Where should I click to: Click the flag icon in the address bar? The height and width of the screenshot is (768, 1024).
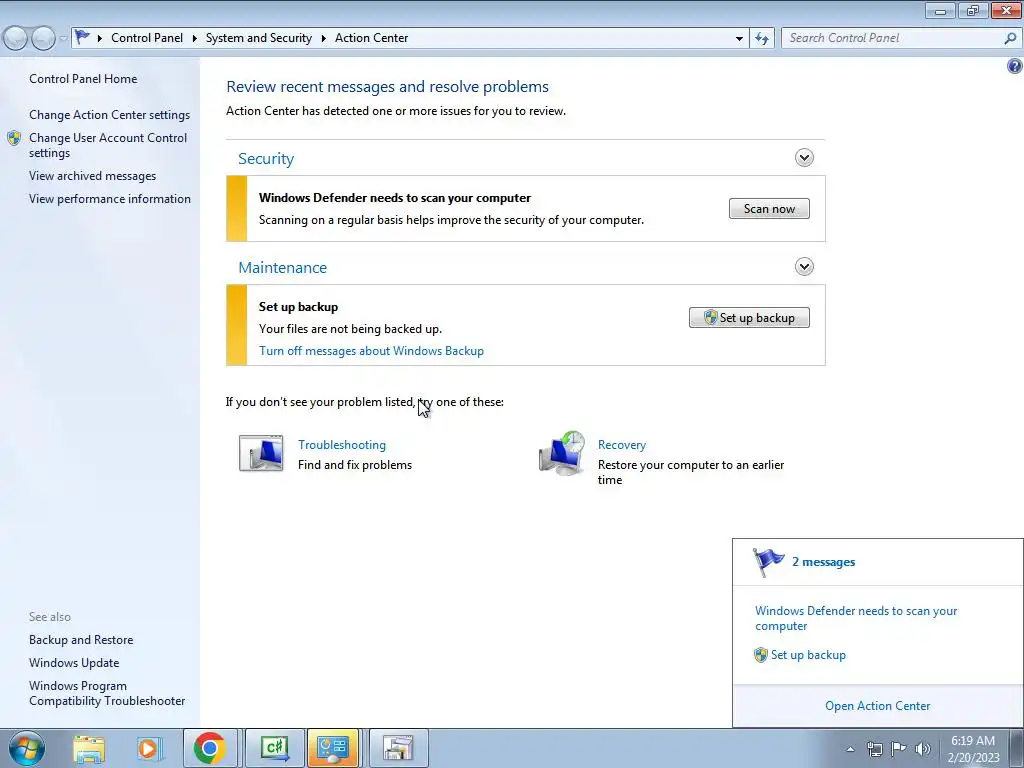[82, 37]
